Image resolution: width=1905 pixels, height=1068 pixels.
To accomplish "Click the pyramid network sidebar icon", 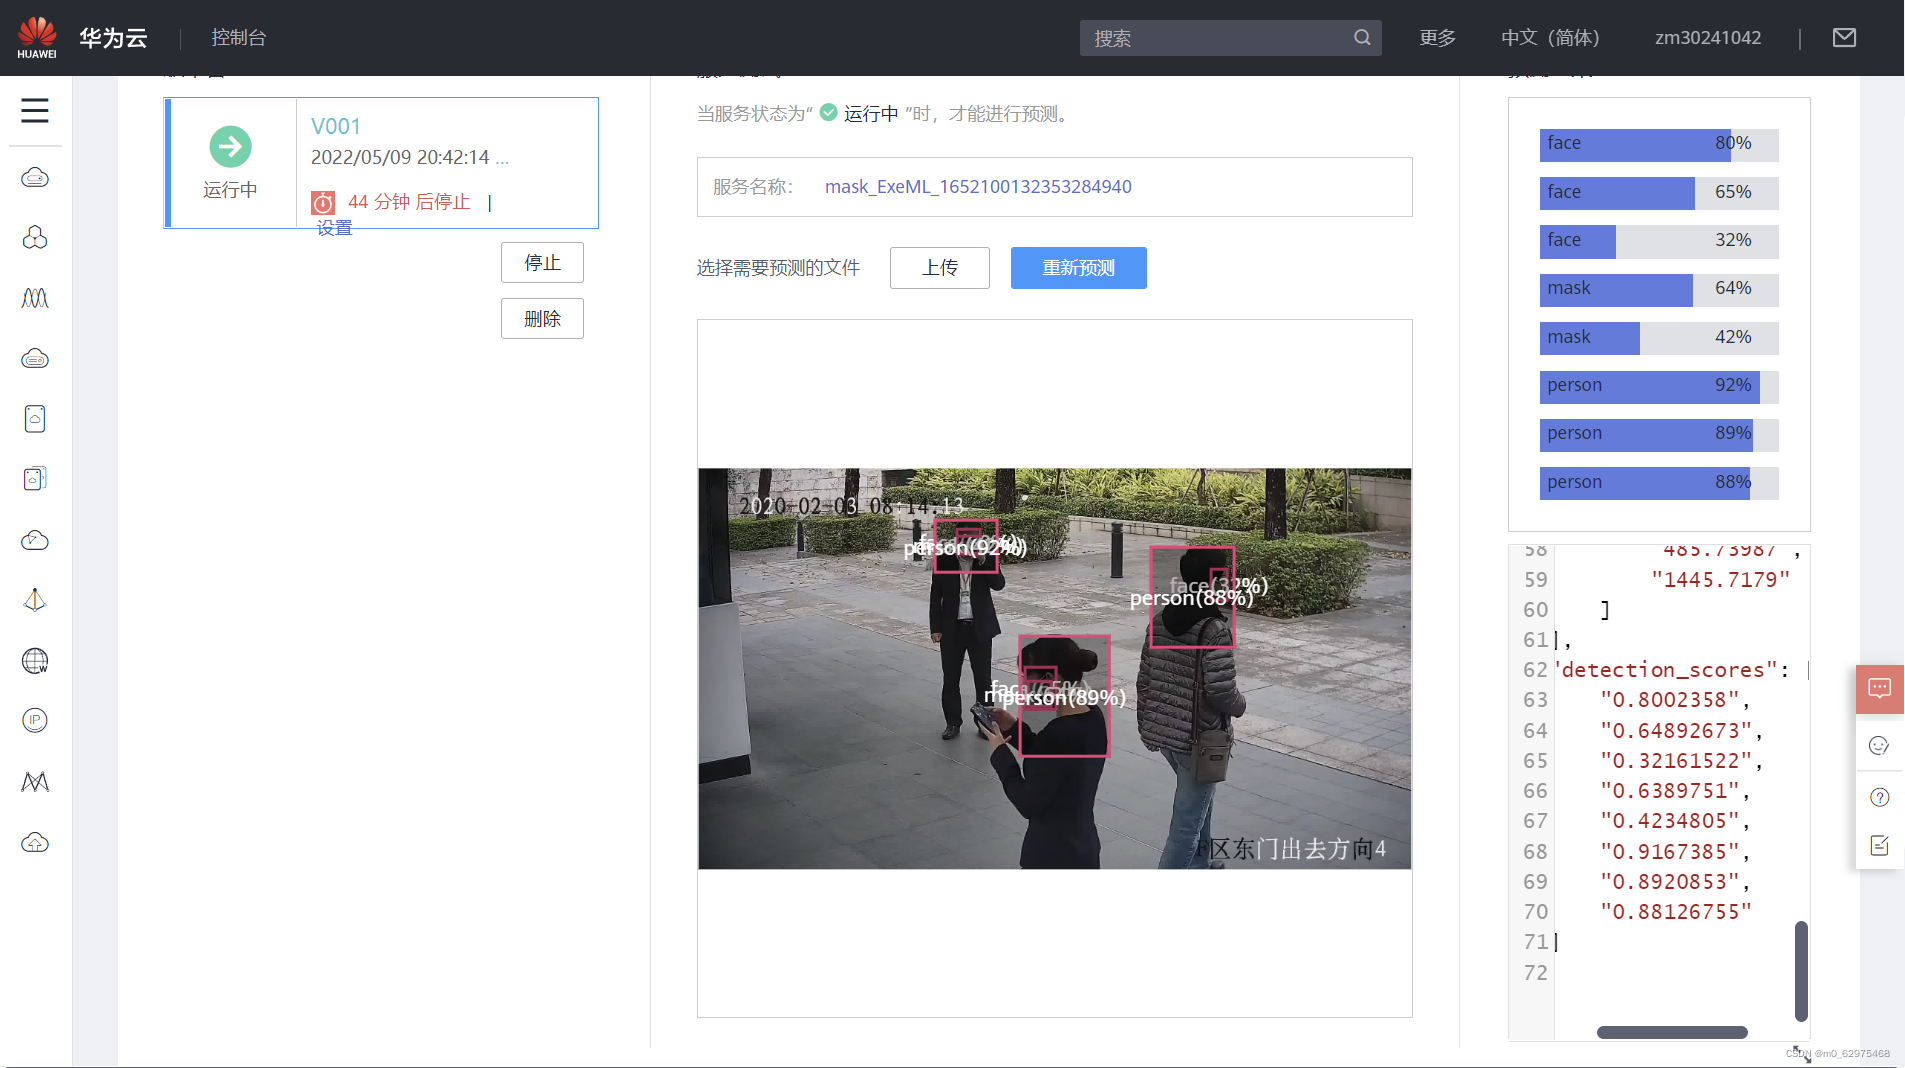I will click(x=35, y=600).
